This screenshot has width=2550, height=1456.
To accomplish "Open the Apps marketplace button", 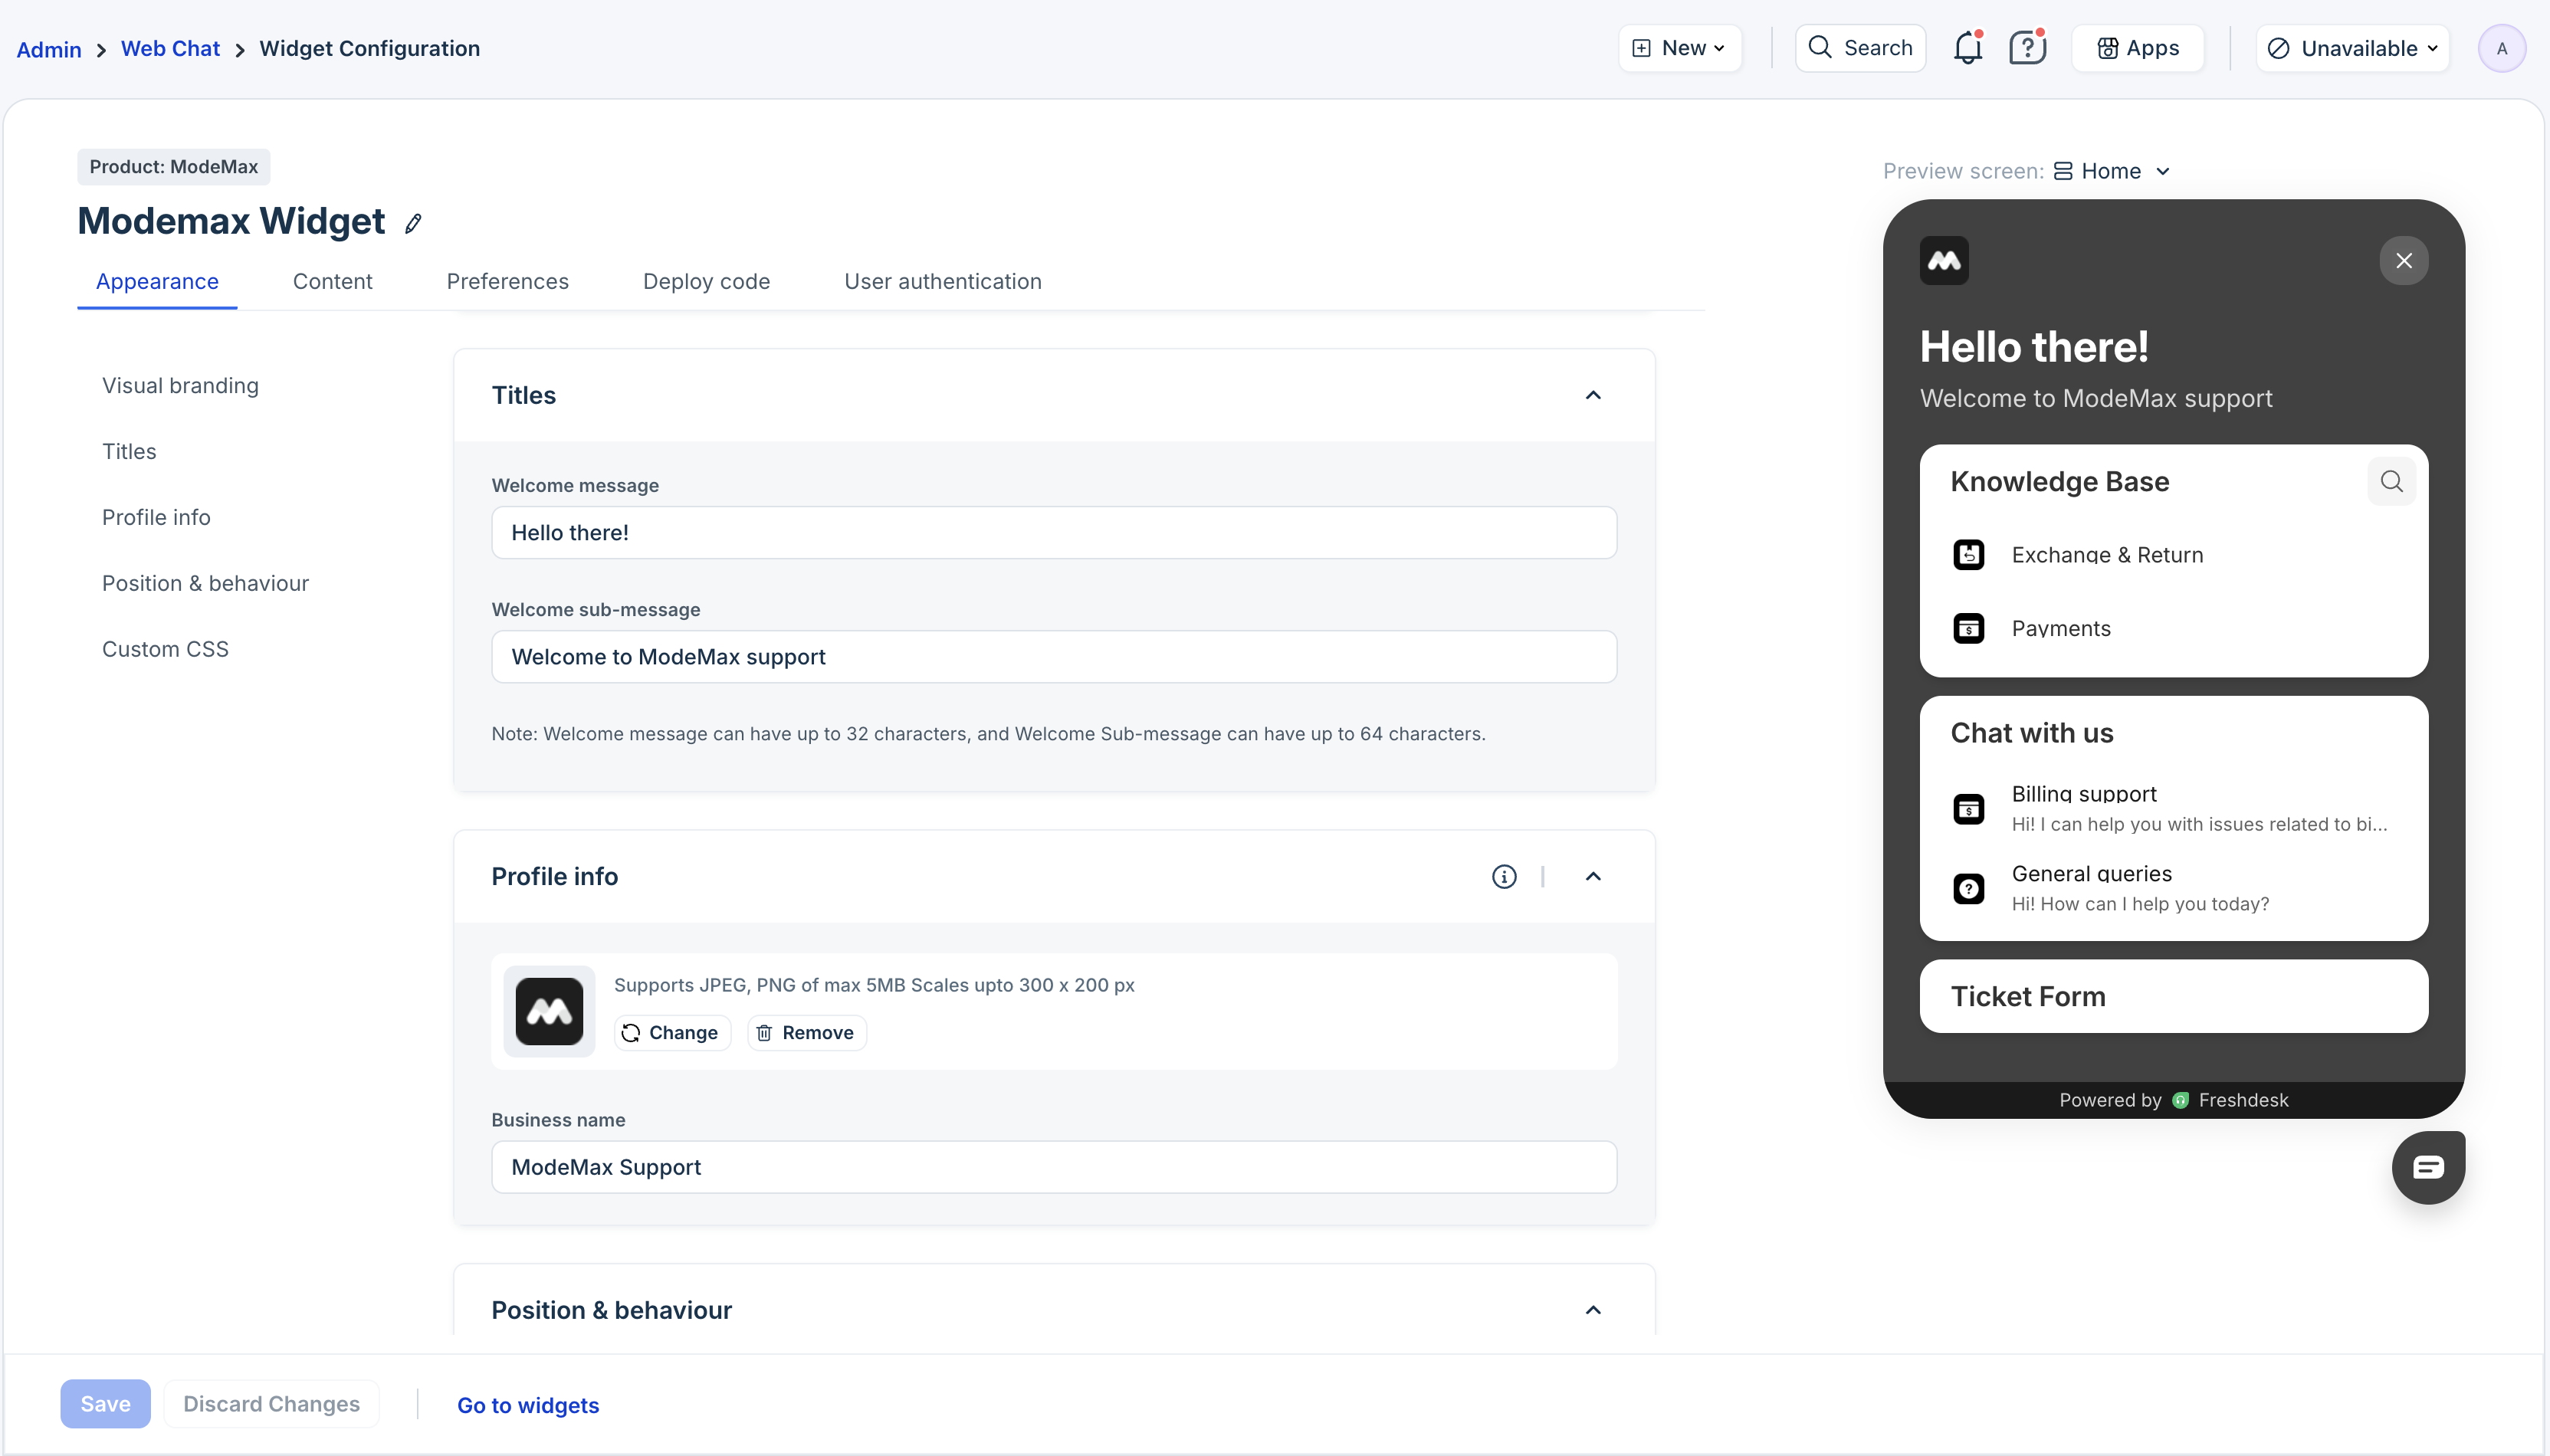I will [x=2138, y=48].
